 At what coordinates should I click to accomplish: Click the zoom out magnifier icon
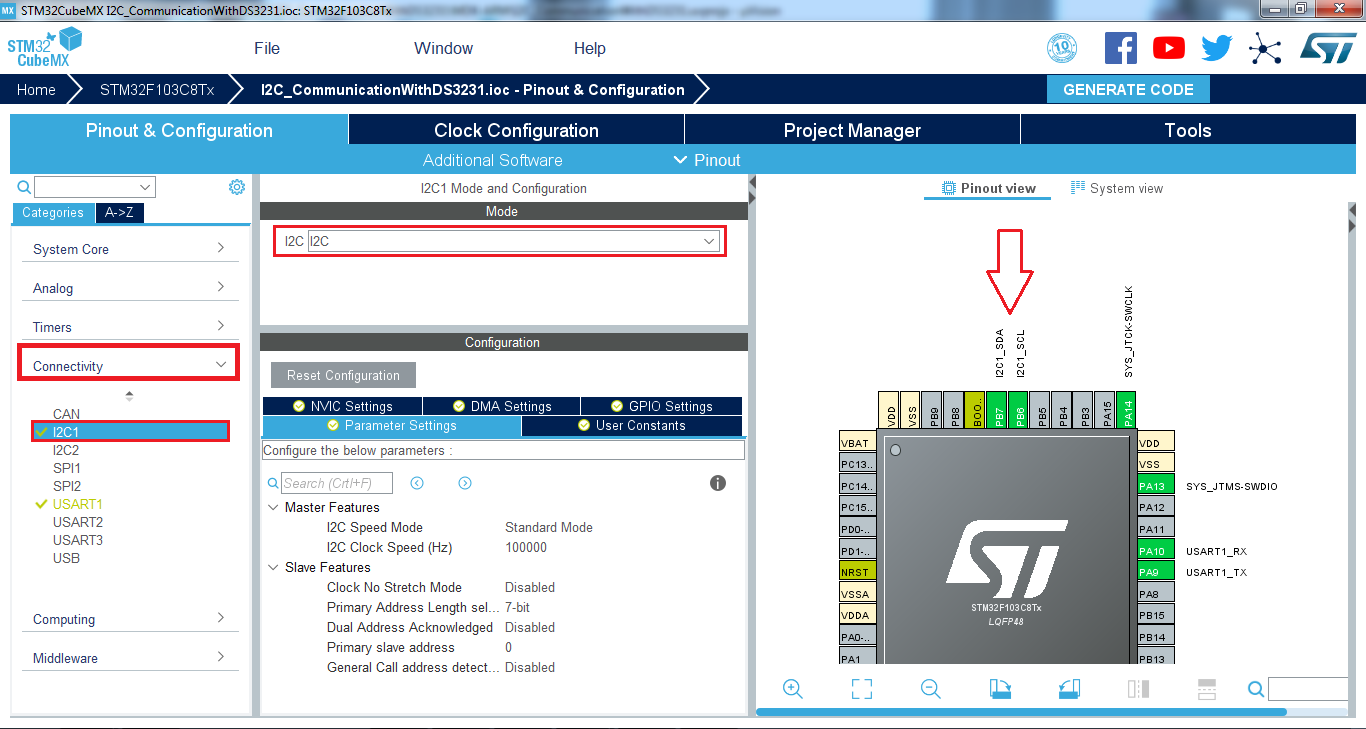[931, 688]
